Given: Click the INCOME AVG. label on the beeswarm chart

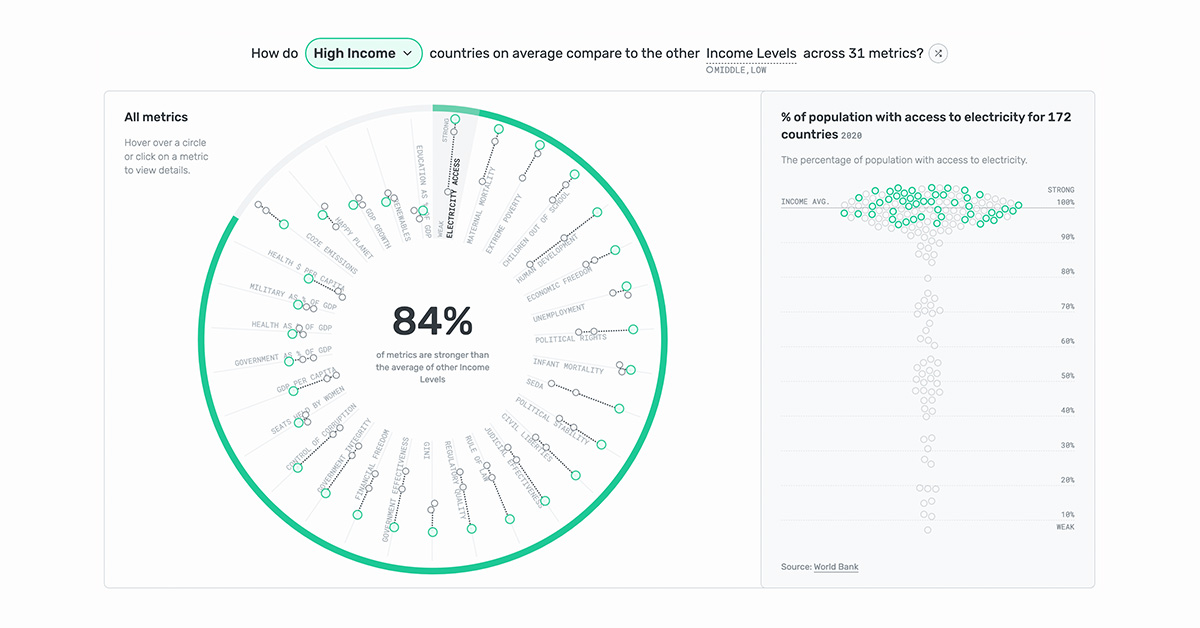Looking at the screenshot, I should click(806, 201).
